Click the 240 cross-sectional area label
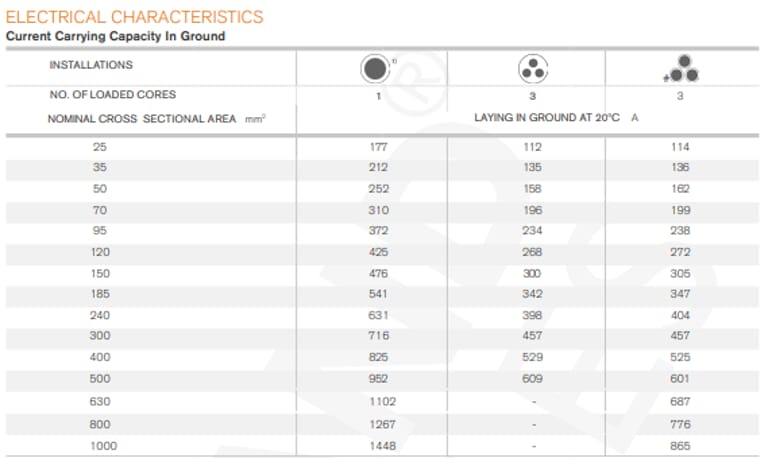Image resolution: width=768 pixels, height=458 pixels. click(103, 316)
